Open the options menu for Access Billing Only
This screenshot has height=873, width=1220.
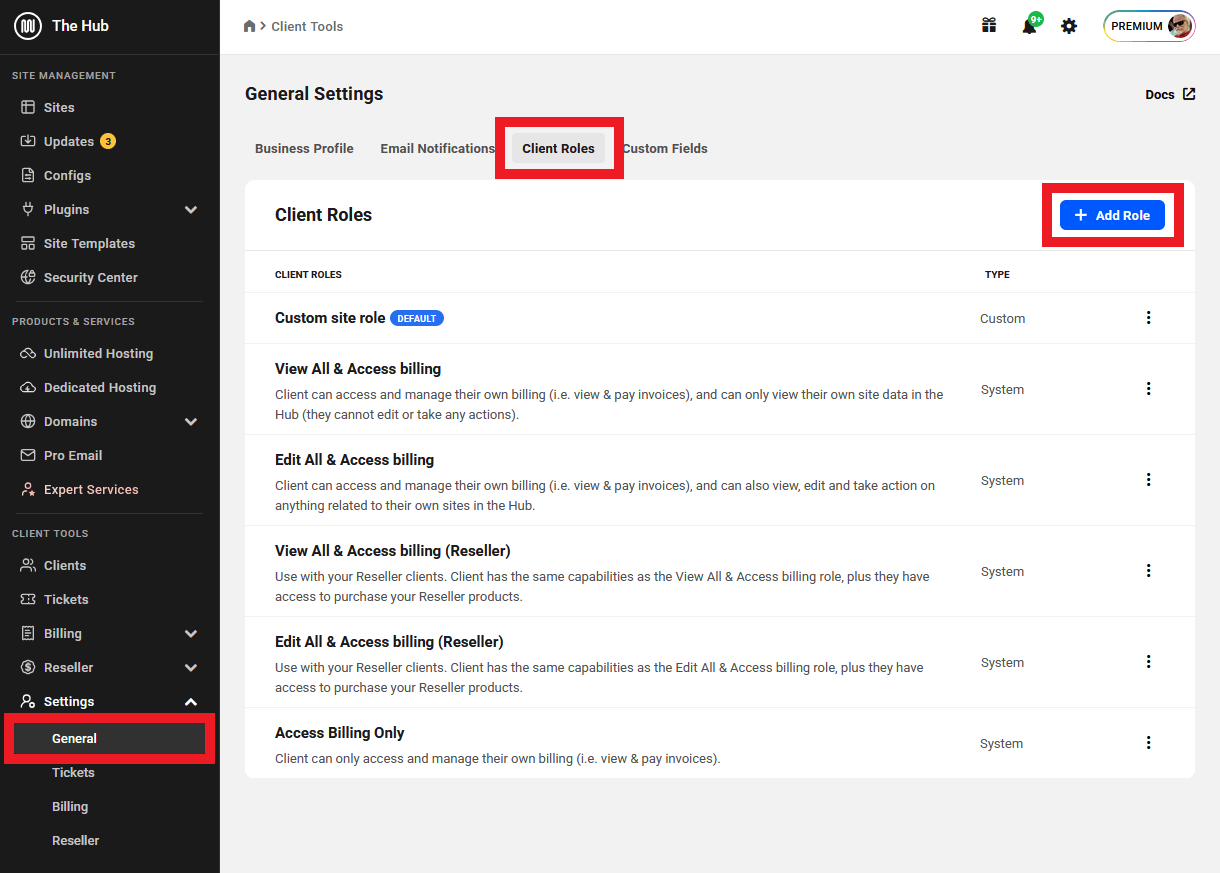click(x=1148, y=743)
